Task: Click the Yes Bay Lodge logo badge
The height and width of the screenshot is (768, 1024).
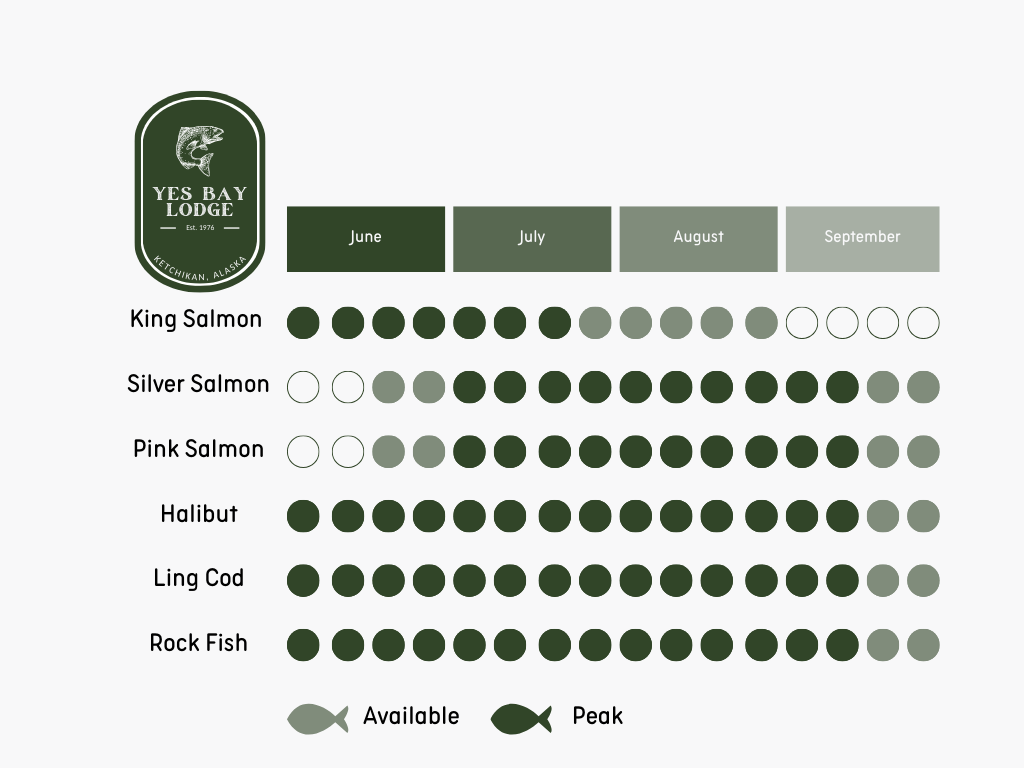Action: (200, 191)
